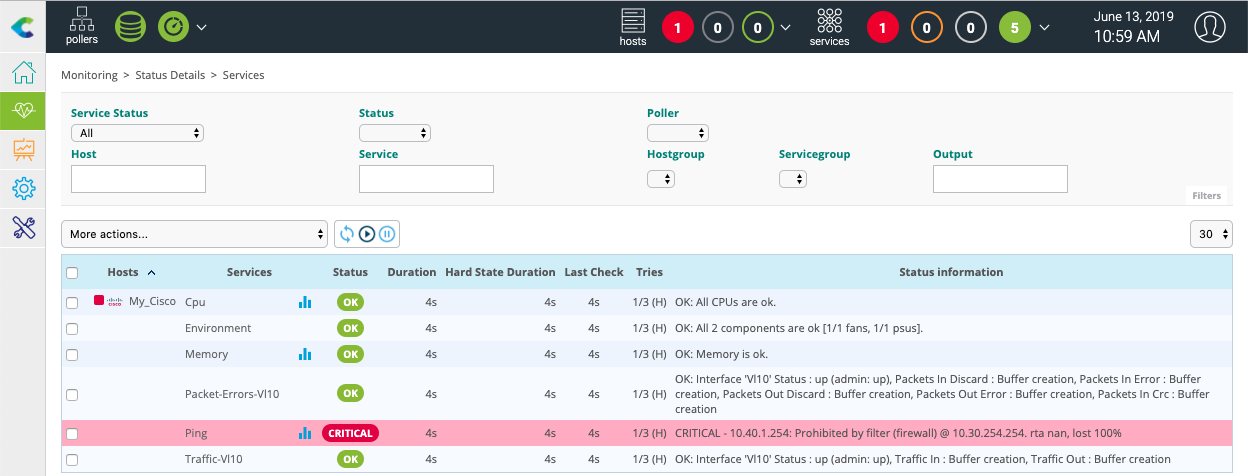Check the Ping service row checkbox
This screenshot has height=476, width=1248.
[72, 434]
